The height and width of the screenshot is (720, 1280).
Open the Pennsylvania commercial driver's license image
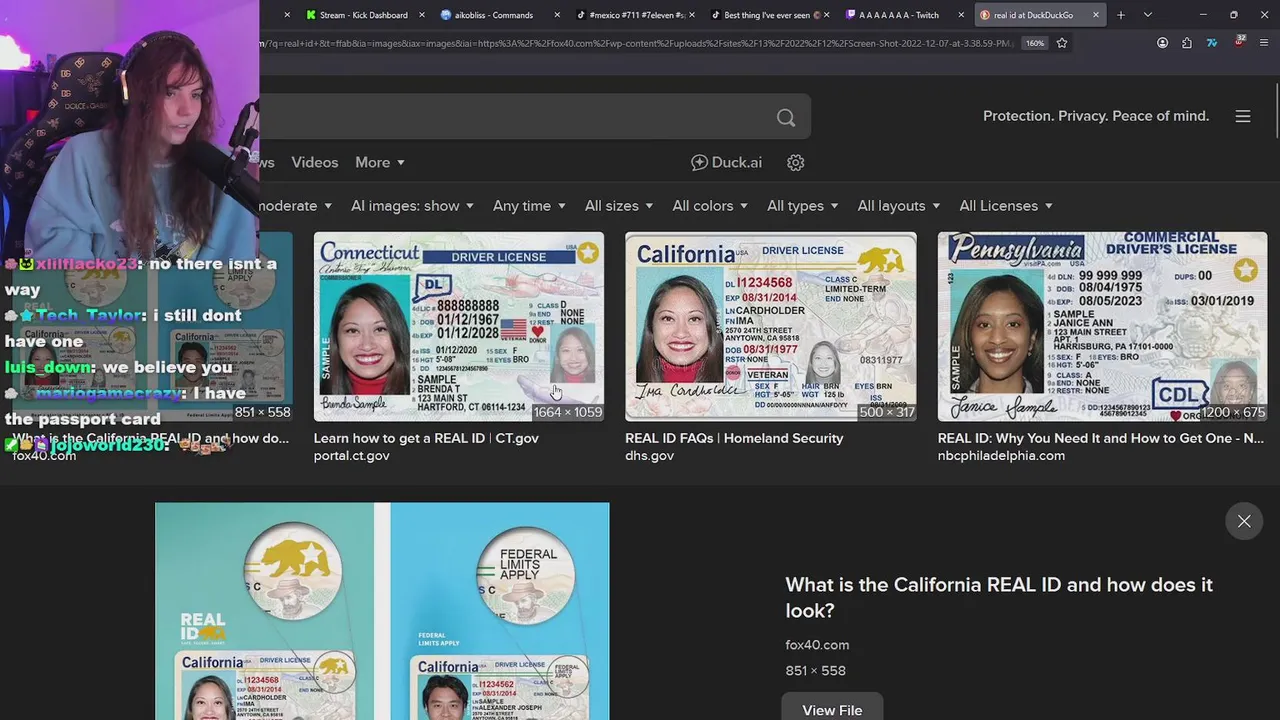[1102, 327]
